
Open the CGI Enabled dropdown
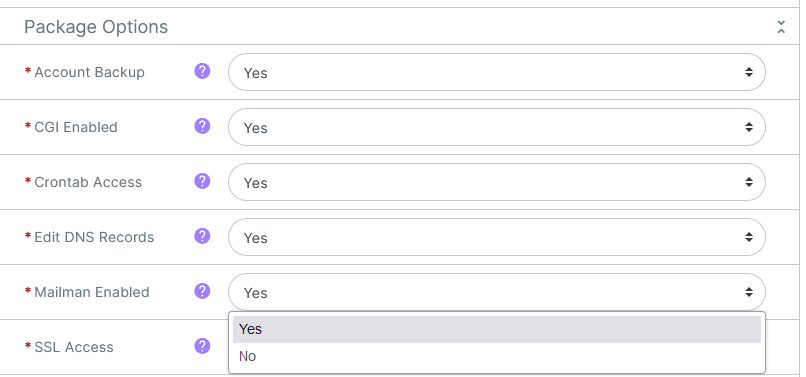pos(497,127)
